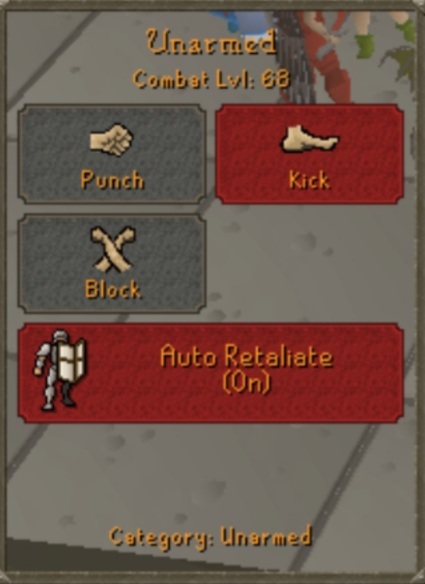The width and height of the screenshot is (425, 584).
Task: Choose the Block defensive style
Action: 112,263
